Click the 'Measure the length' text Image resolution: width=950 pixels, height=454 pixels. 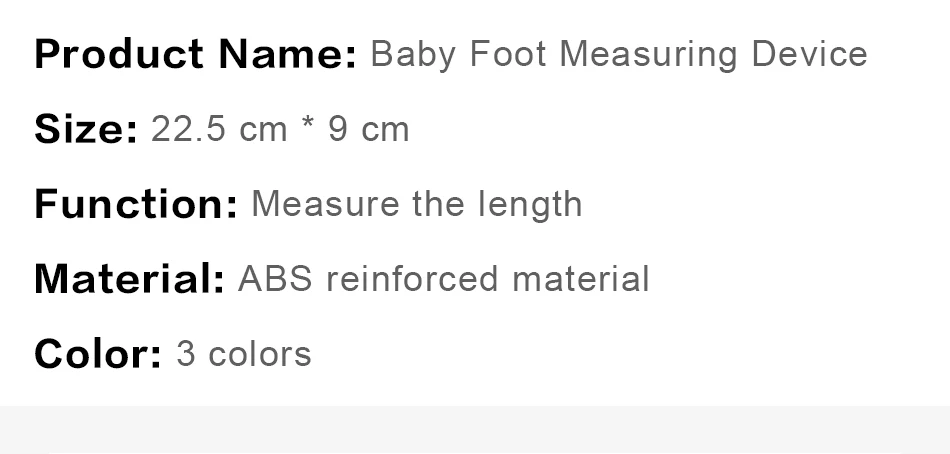point(416,204)
